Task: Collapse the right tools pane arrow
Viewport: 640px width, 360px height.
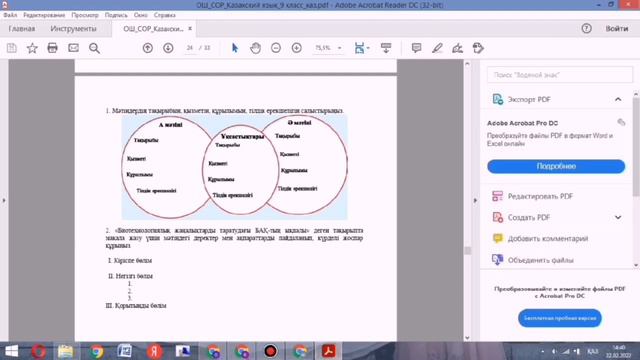Action: point(475,200)
